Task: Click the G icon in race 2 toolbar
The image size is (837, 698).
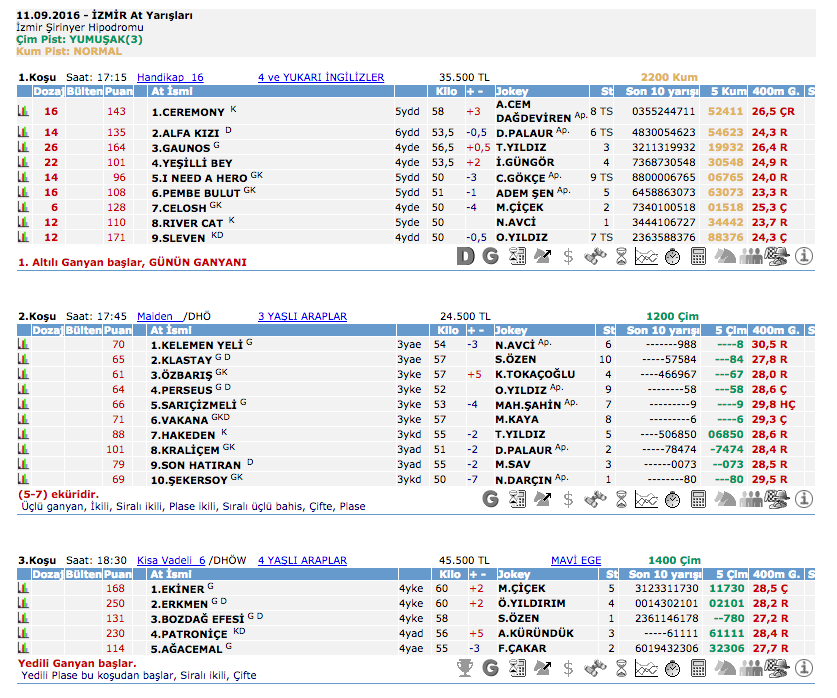Action: pyautogui.click(x=490, y=497)
